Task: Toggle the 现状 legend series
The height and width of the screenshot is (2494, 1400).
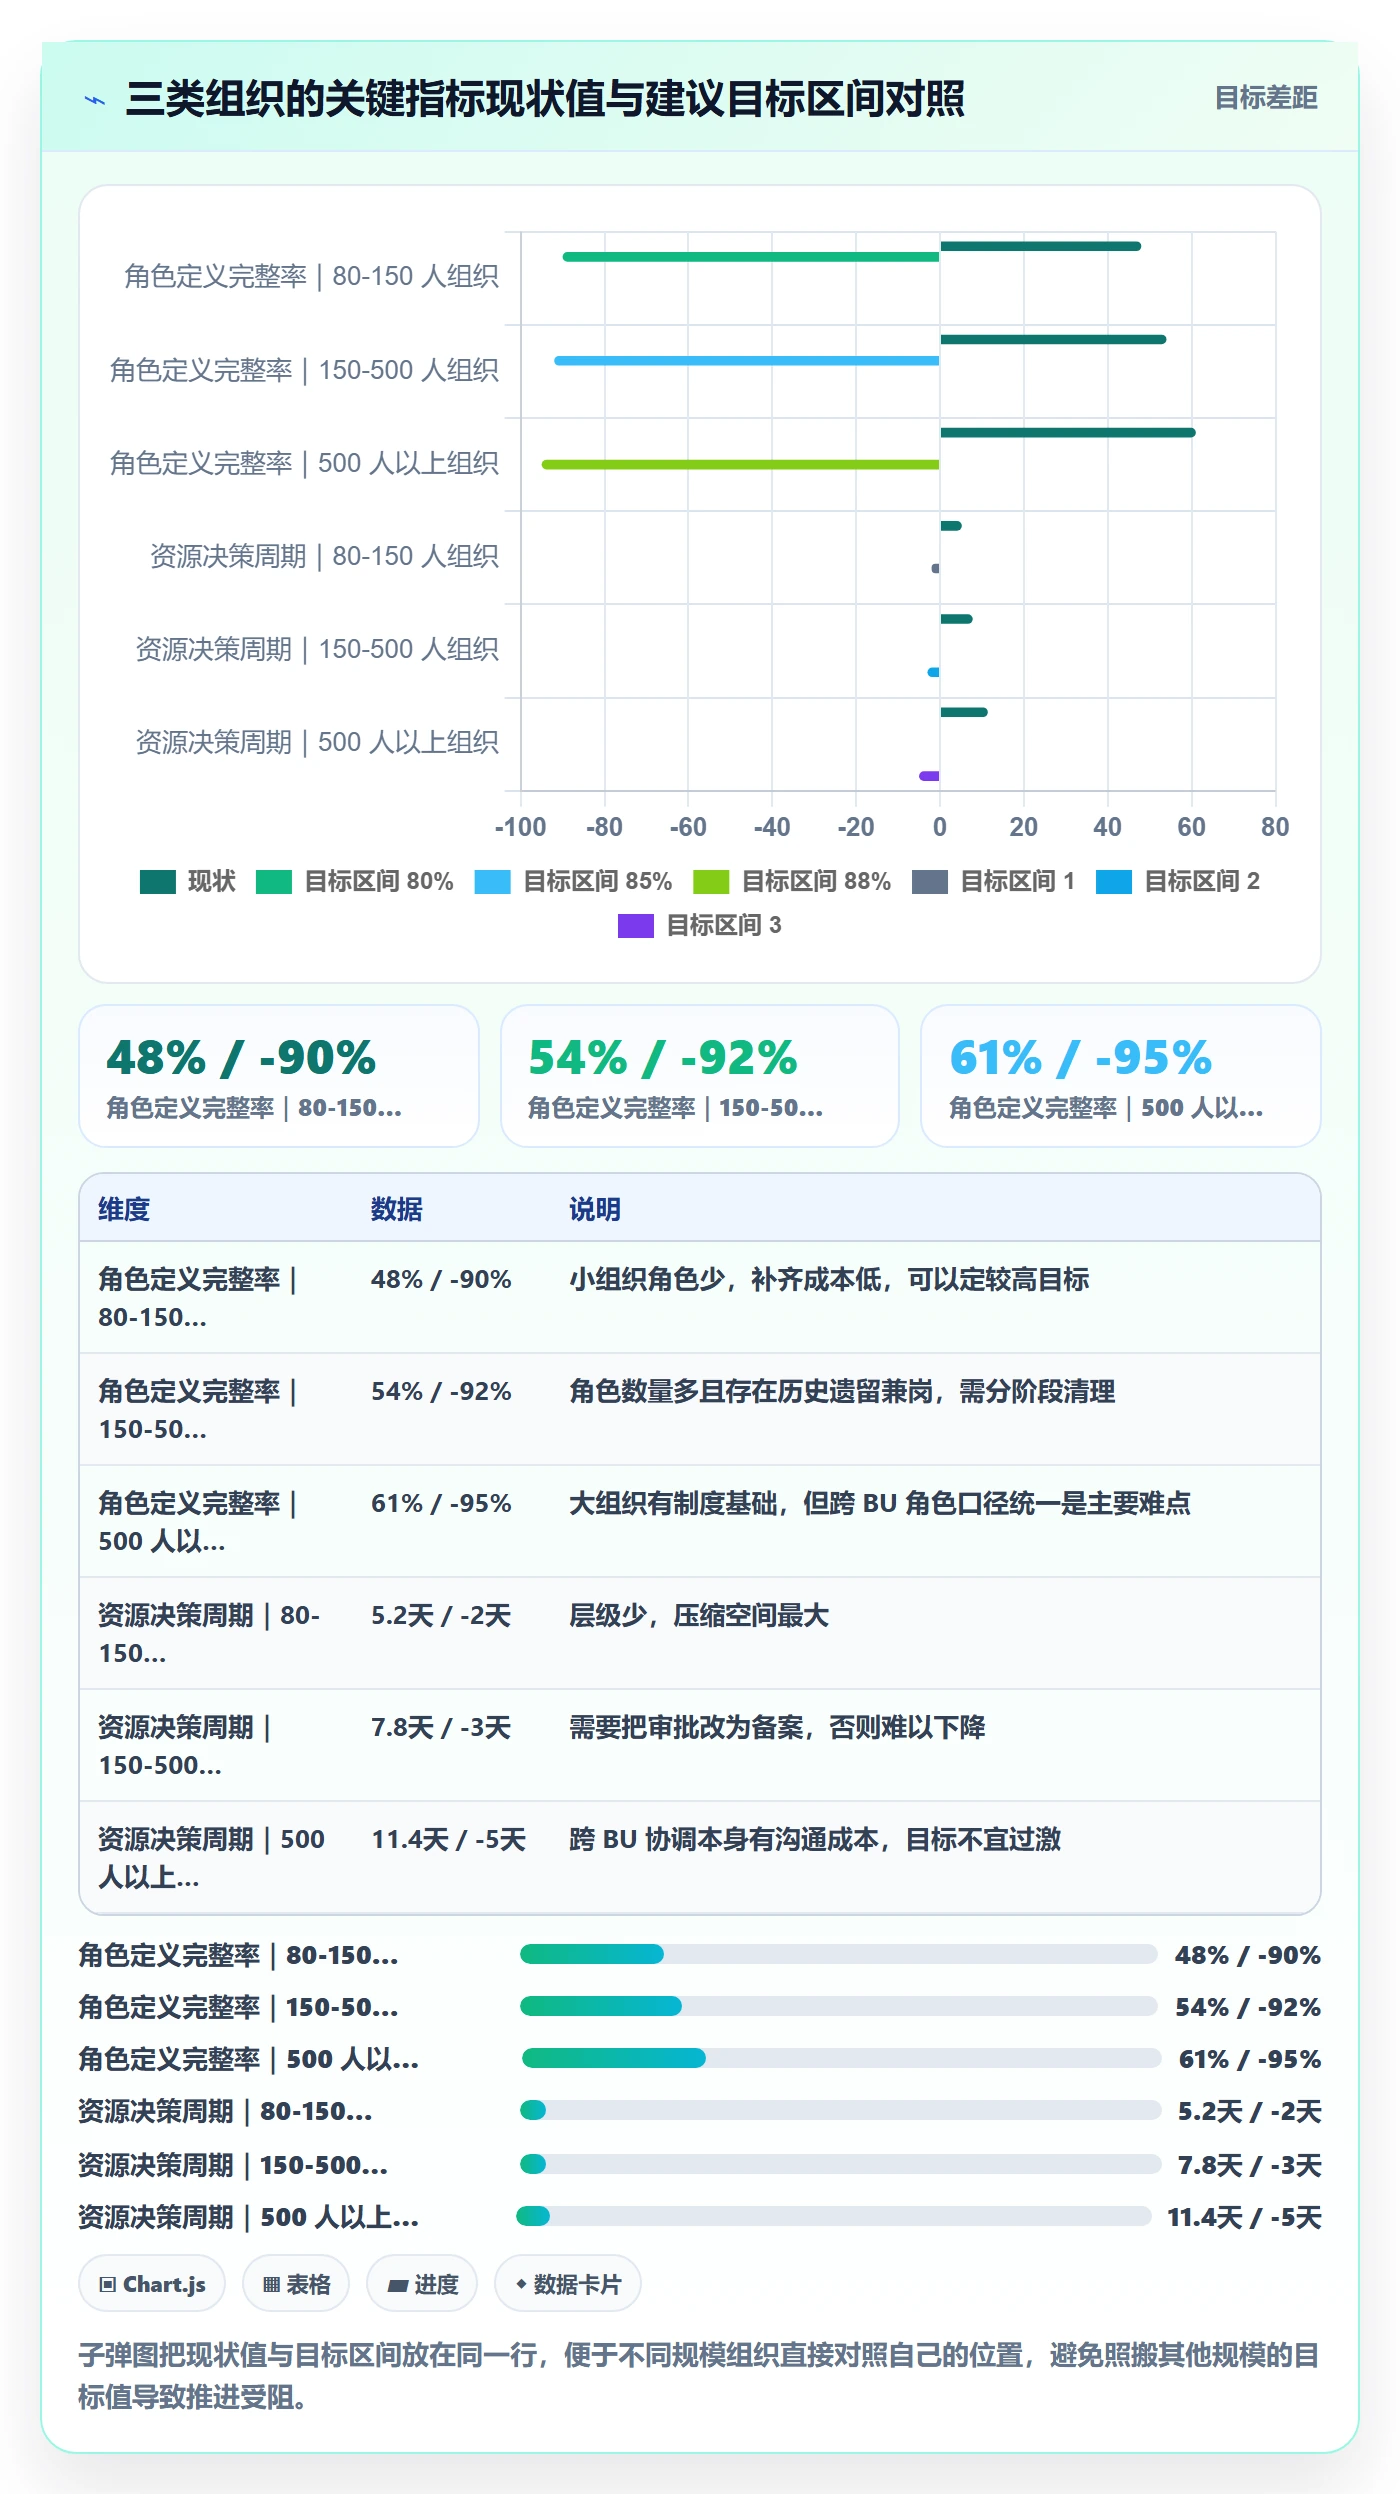Action: pyautogui.click(x=188, y=881)
